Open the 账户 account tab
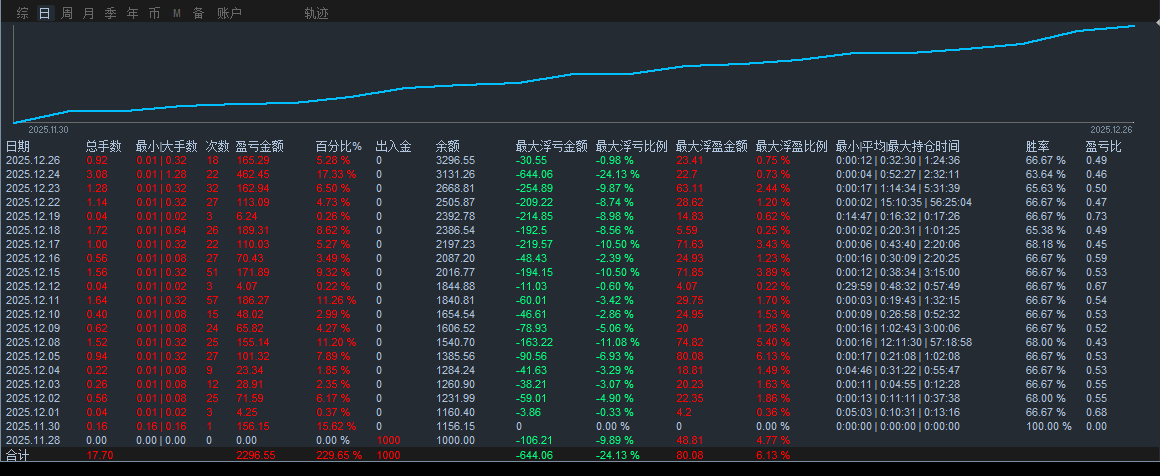This screenshot has width=1160, height=476. click(229, 13)
